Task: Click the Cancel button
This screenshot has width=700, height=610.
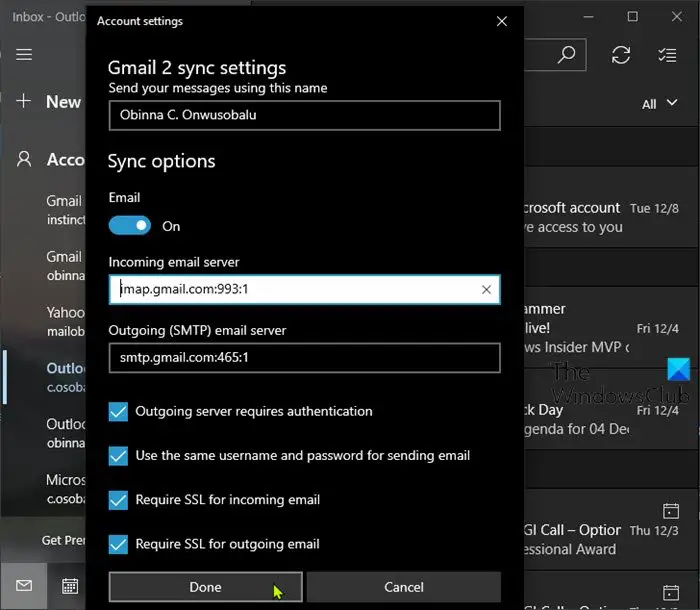Action: (x=404, y=587)
